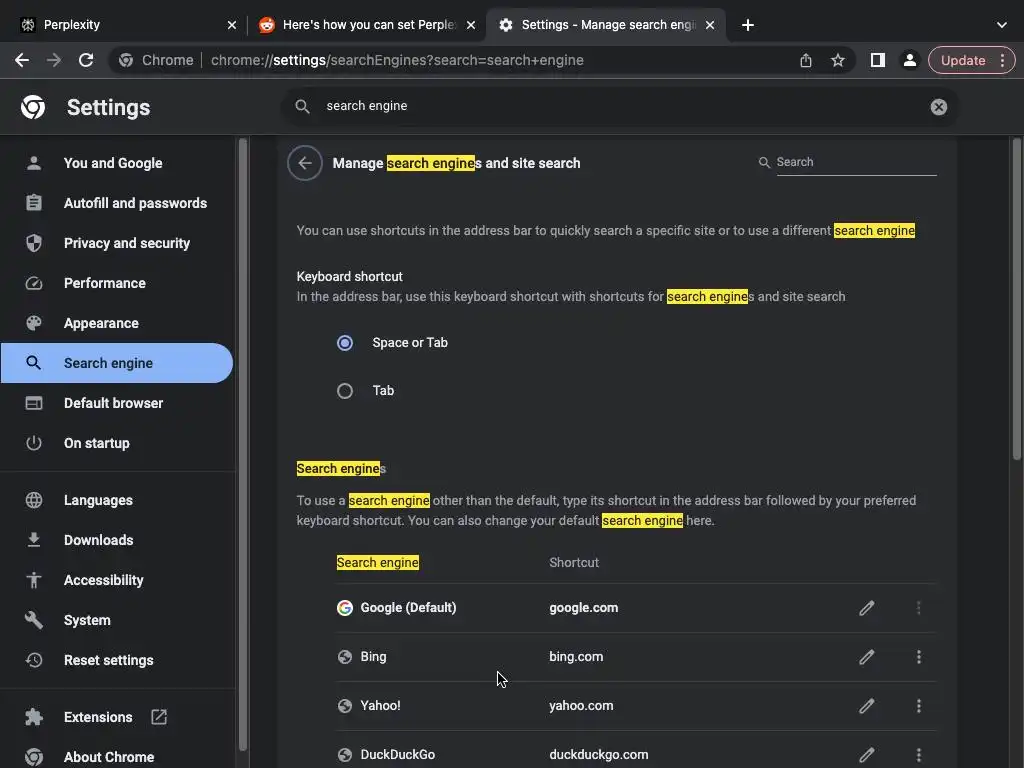1024x768 pixels.
Task: Click in the settings search box
Action: tap(620, 106)
